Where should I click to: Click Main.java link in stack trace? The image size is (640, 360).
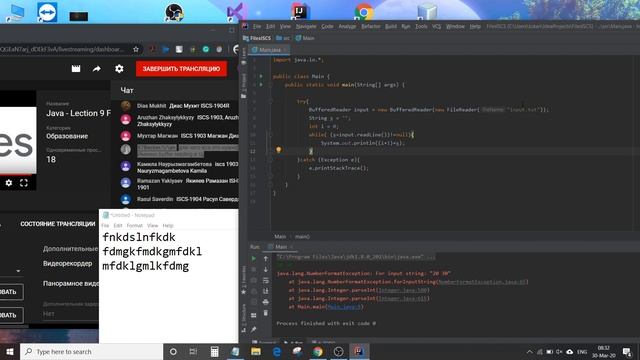click(x=344, y=307)
